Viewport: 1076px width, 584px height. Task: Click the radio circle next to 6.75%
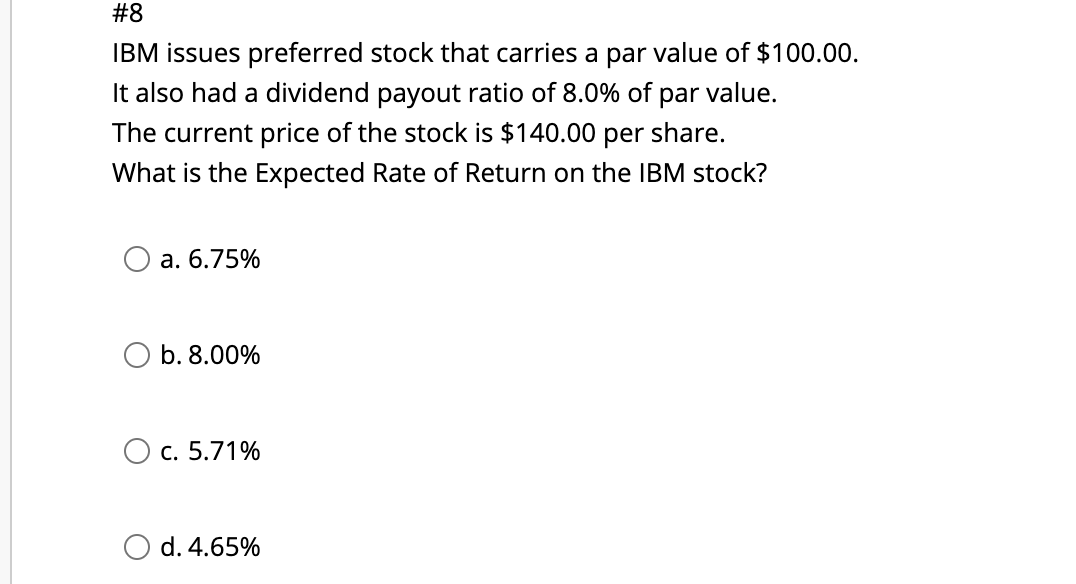(137, 260)
